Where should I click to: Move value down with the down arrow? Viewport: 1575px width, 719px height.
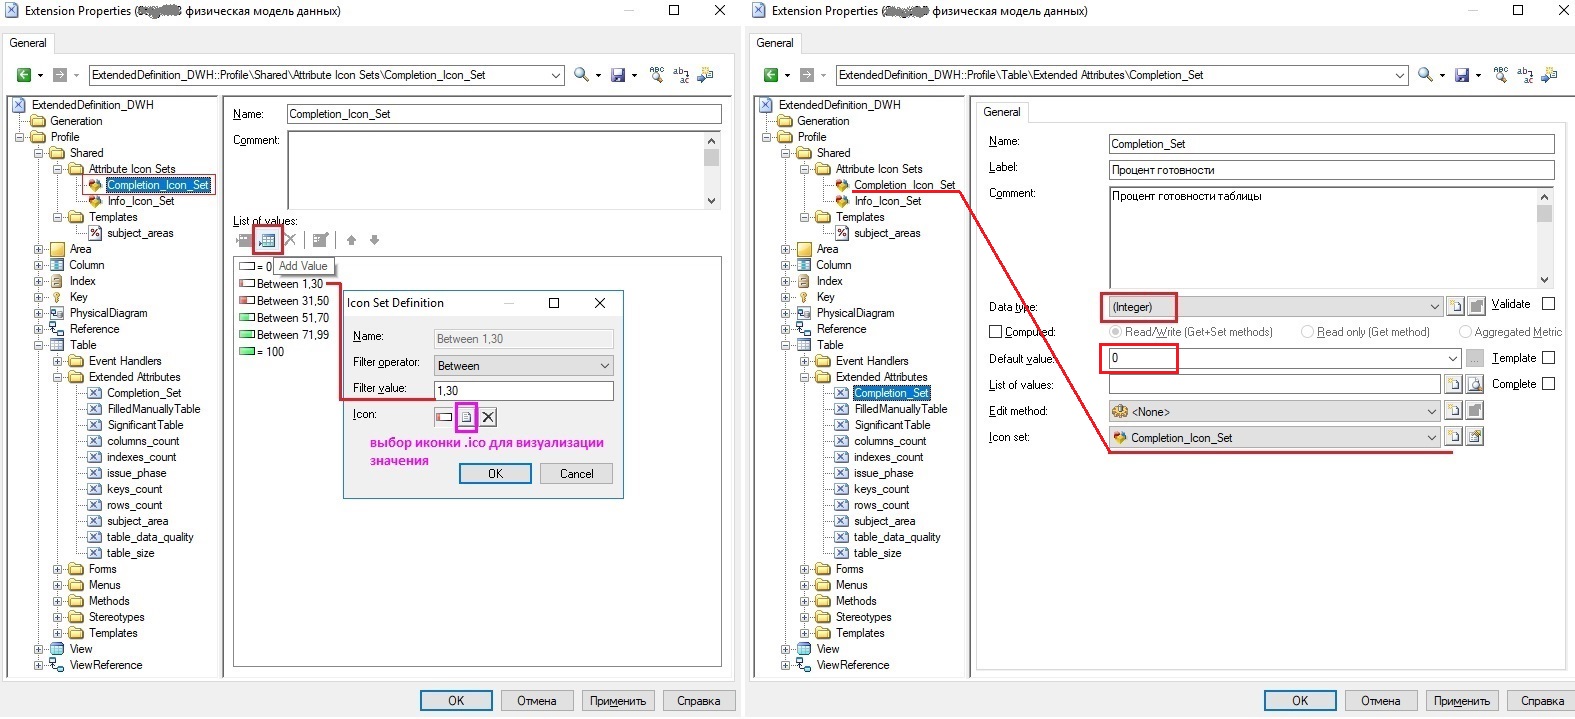coord(374,240)
